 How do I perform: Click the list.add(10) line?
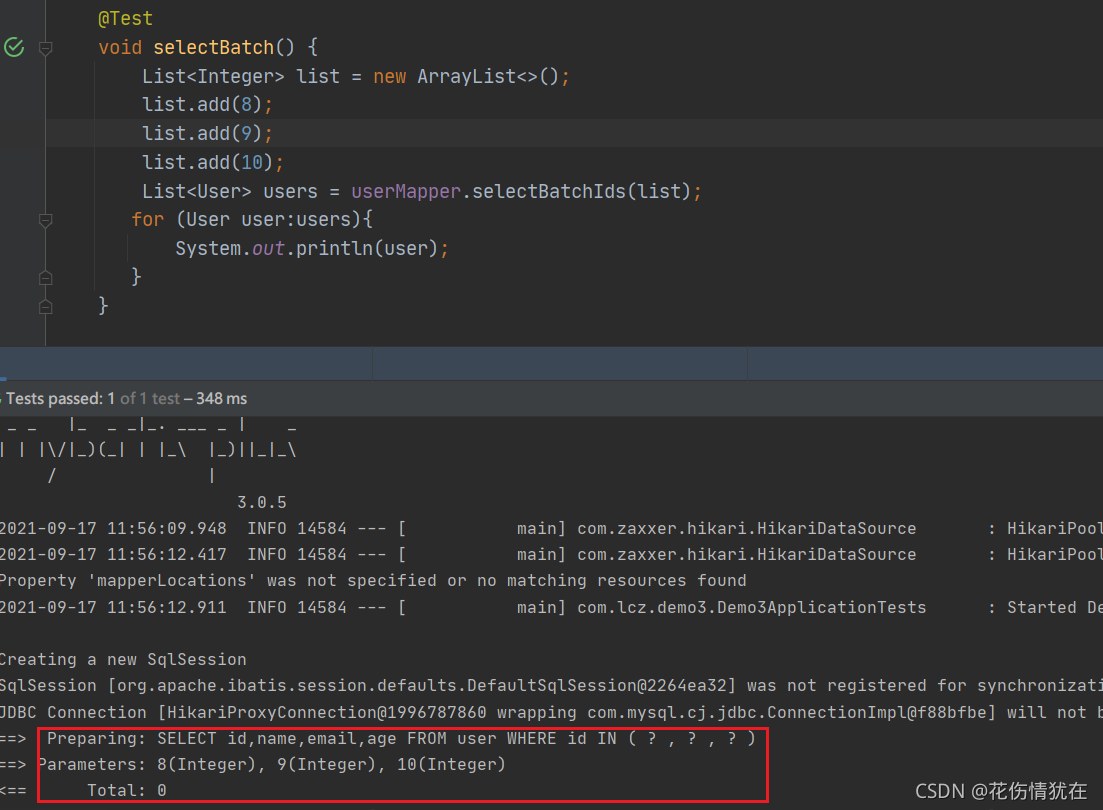(x=213, y=163)
